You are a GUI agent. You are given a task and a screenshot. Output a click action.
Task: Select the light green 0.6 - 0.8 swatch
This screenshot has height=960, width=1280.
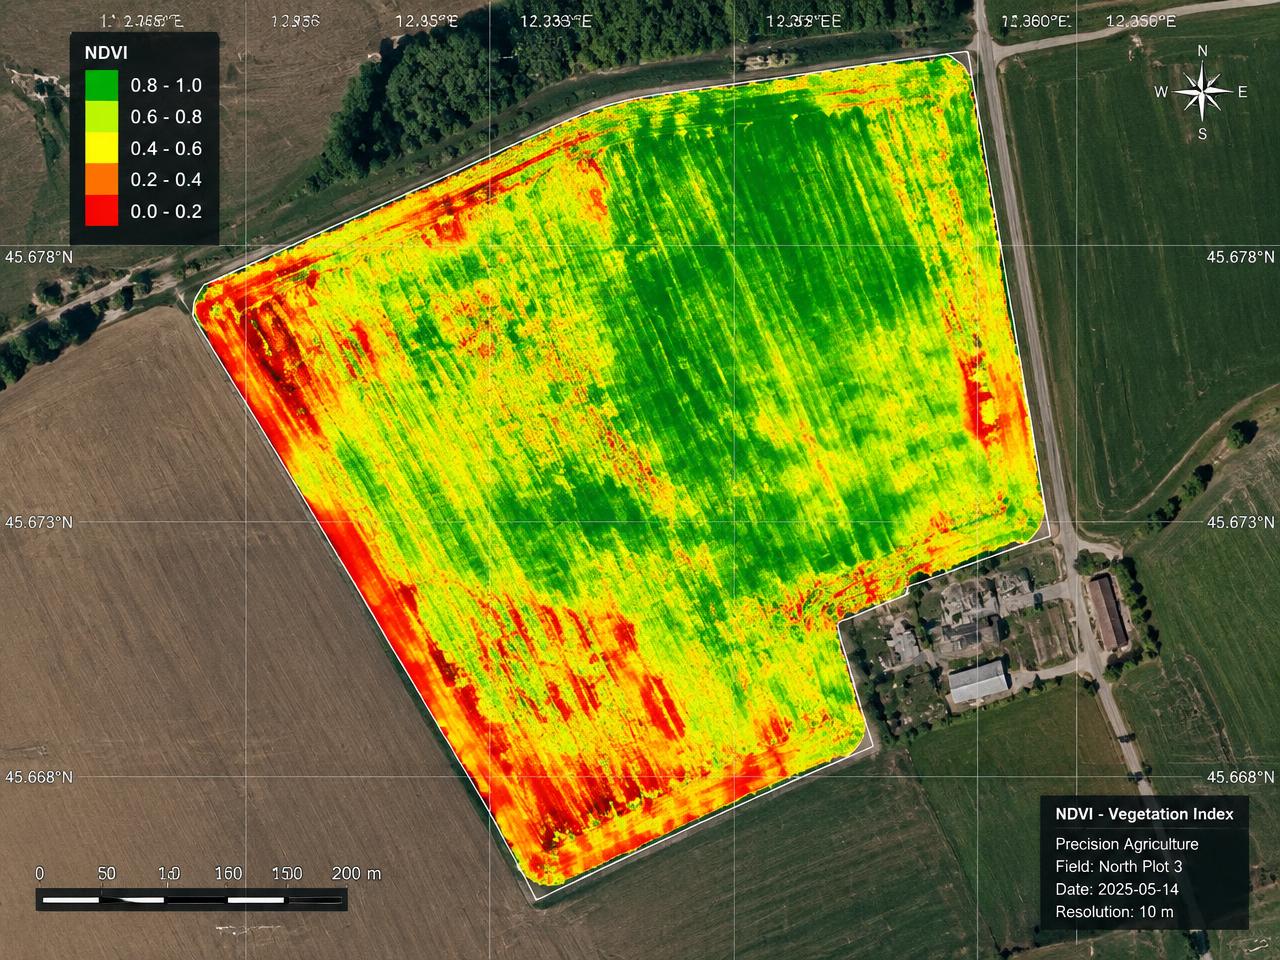pyautogui.click(x=101, y=117)
